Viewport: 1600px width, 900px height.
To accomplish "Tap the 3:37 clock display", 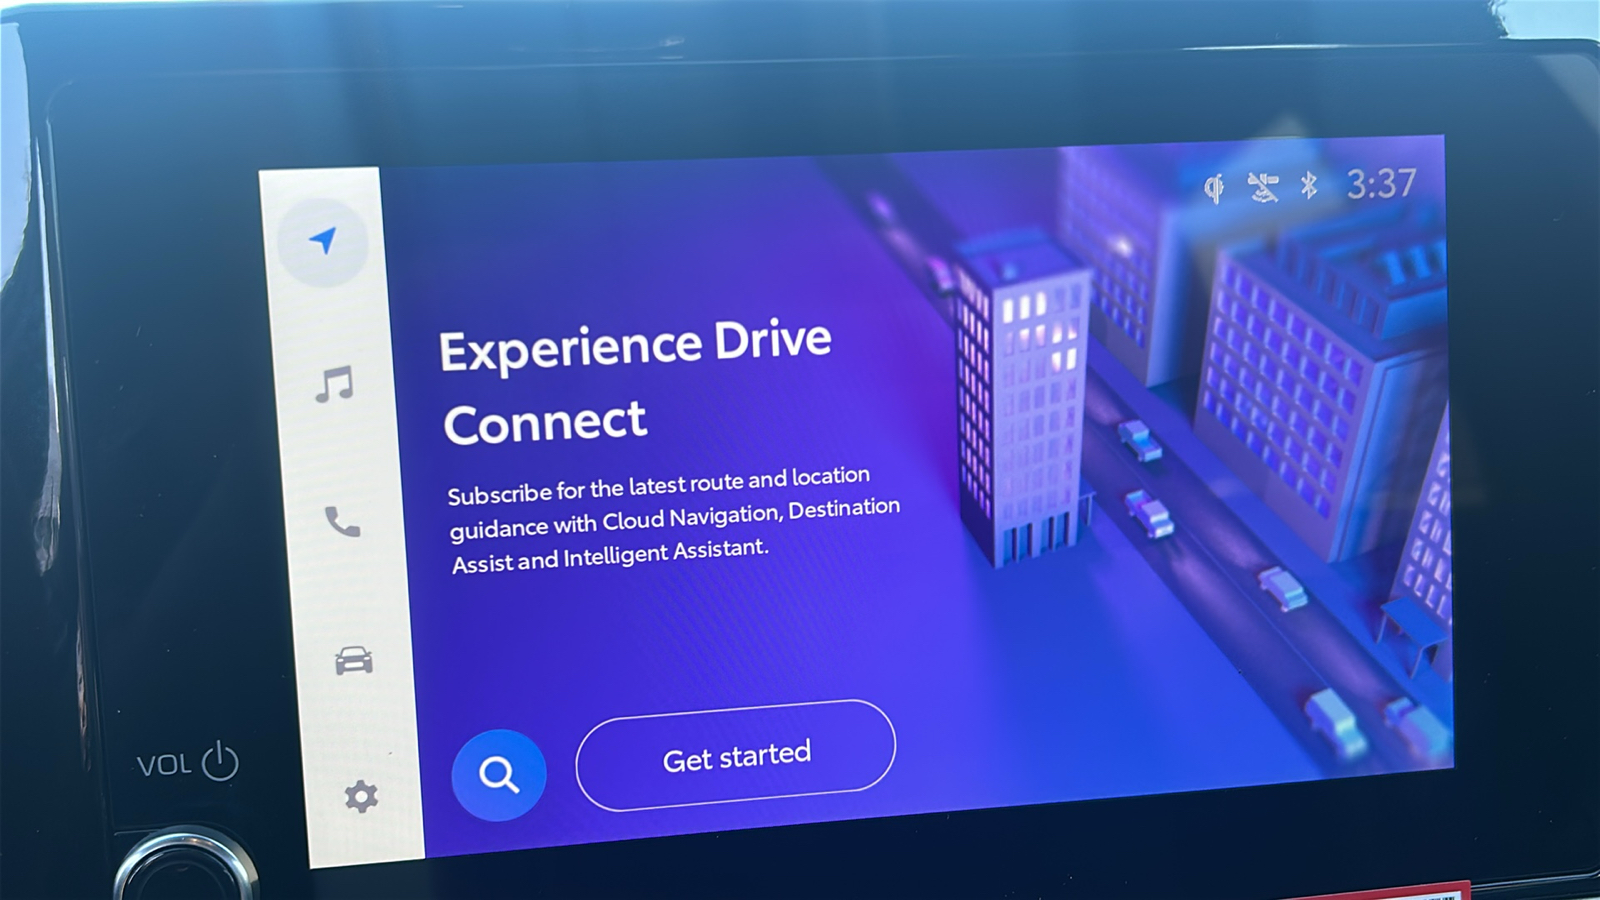I will [x=1381, y=184].
